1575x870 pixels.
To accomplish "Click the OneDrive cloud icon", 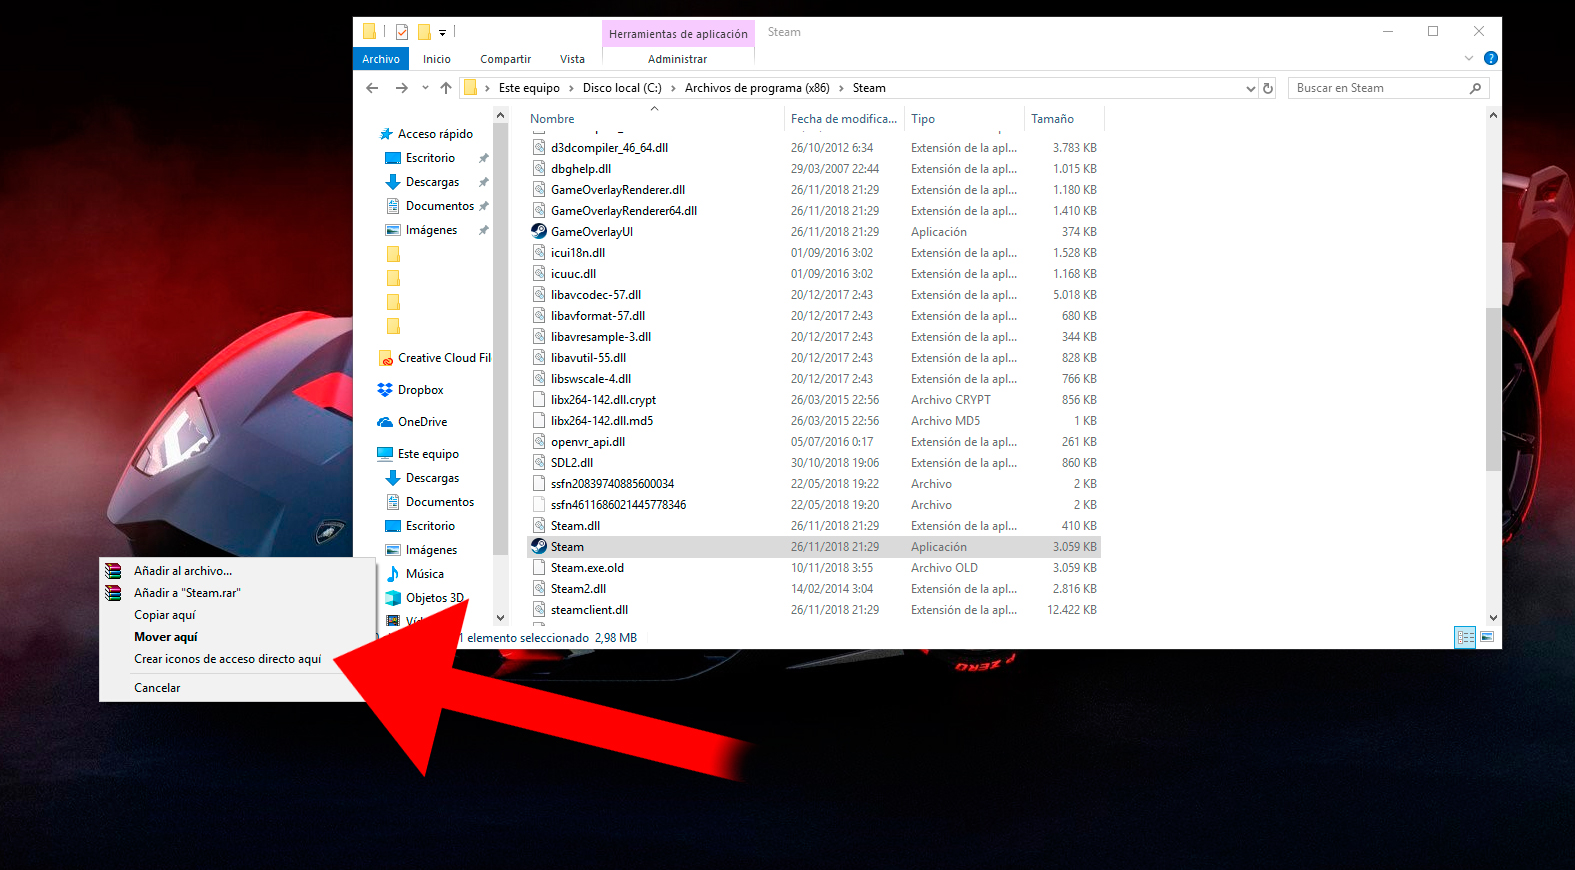I will pyautogui.click(x=385, y=422).
